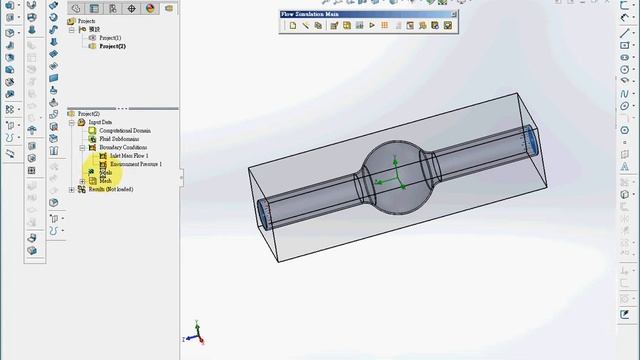Switch to the DisplayManager color ball tab

150,8
